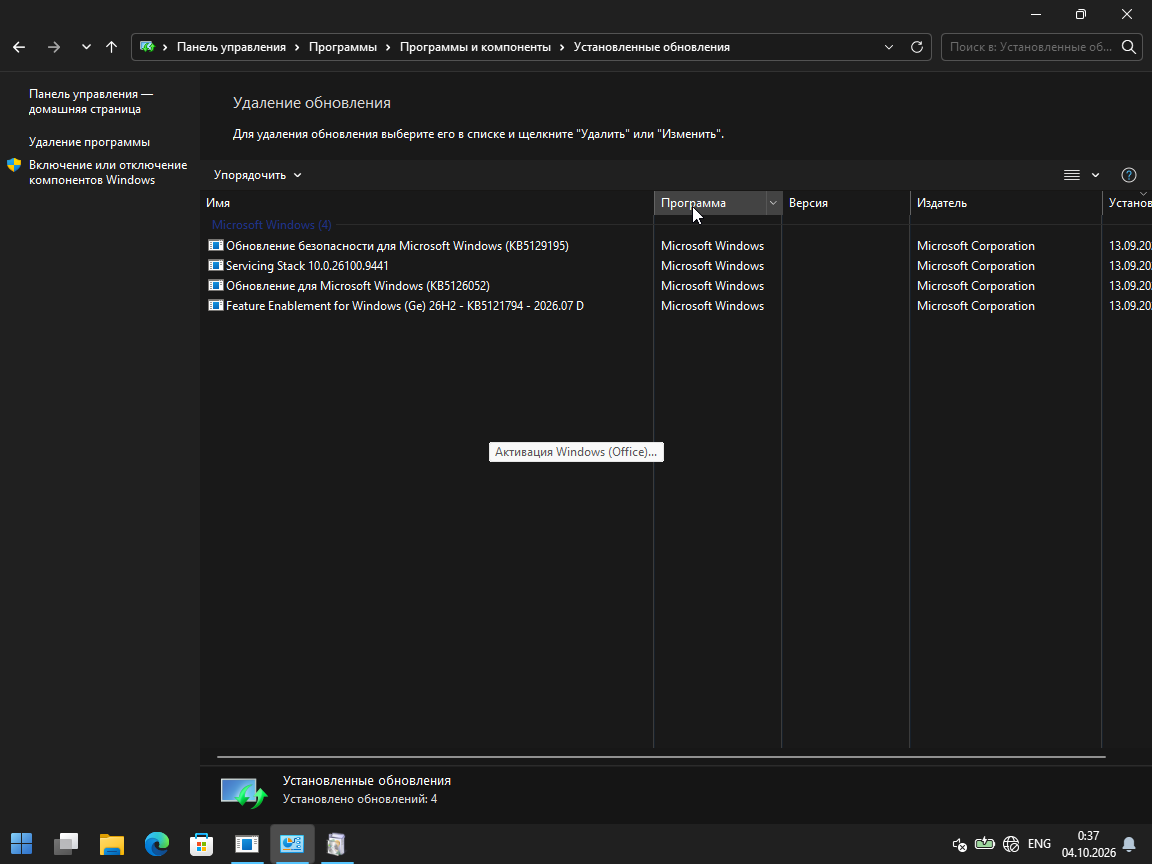Open Программы и компоненты breadcrumb
This screenshot has width=1152, height=864.
point(475,47)
